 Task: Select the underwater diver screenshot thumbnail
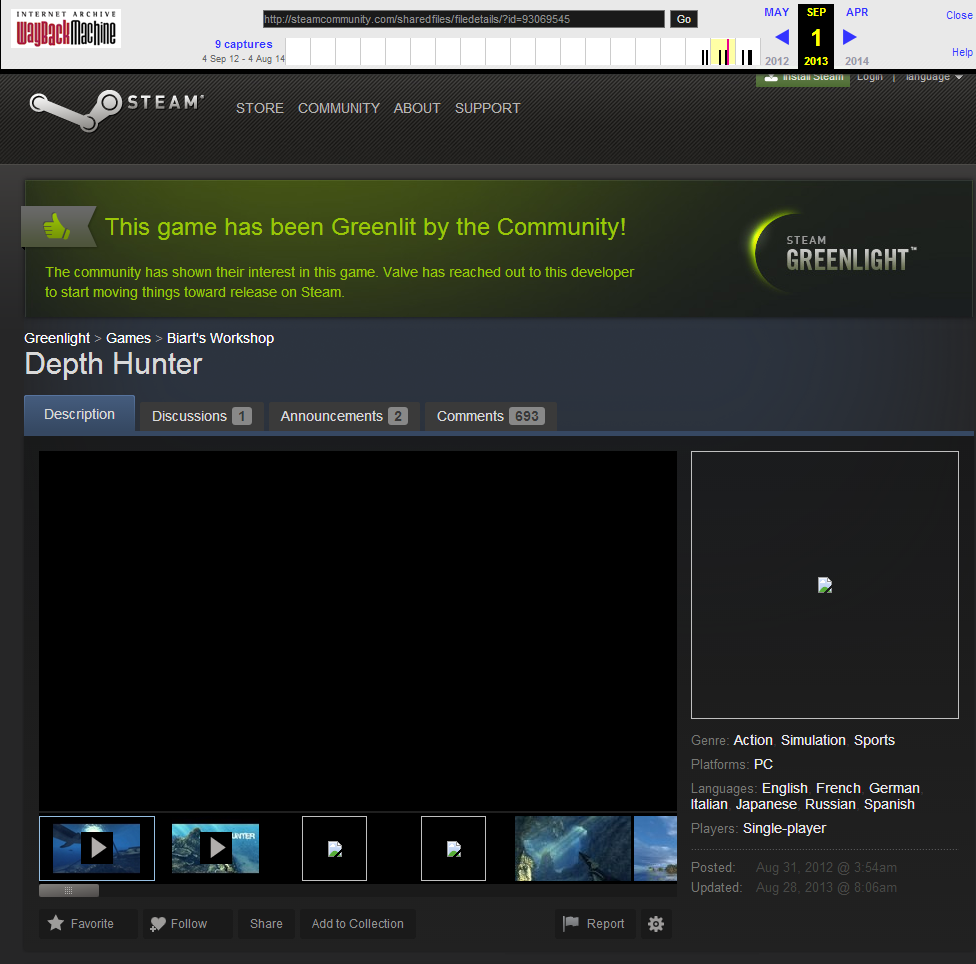[x=573, y=848]
